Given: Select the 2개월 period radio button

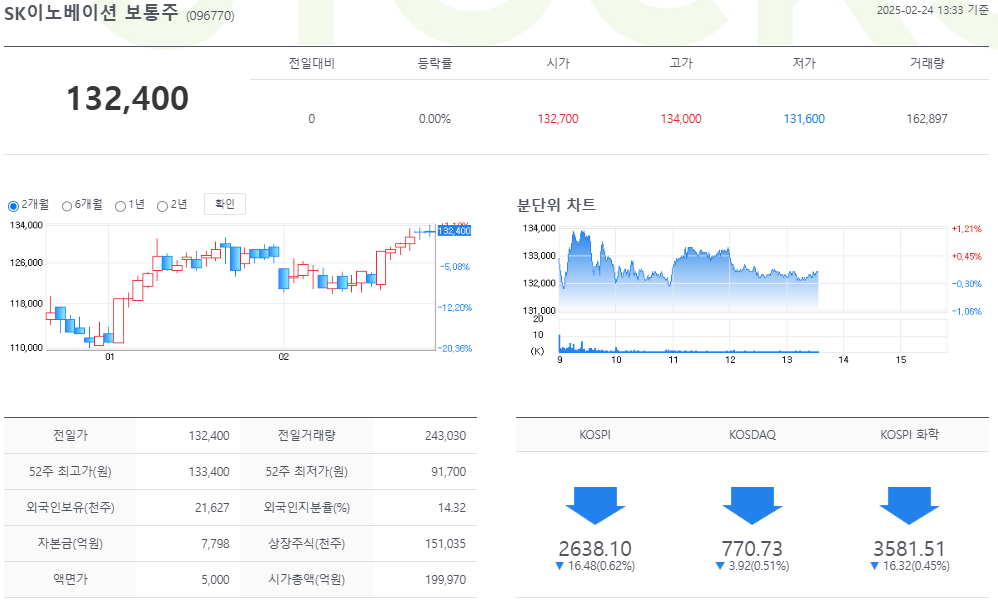Looking at the screenshot, I should pos(12,204).
